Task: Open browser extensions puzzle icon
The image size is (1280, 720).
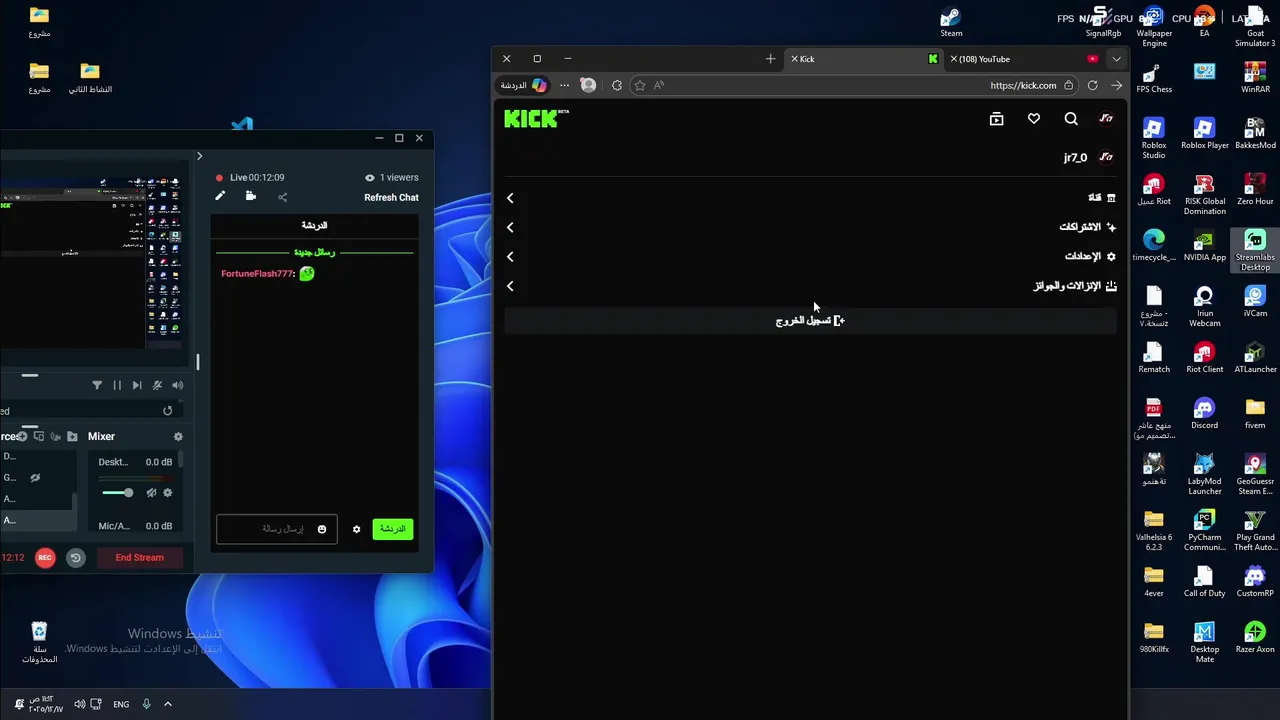Action: tap(616, 85)
